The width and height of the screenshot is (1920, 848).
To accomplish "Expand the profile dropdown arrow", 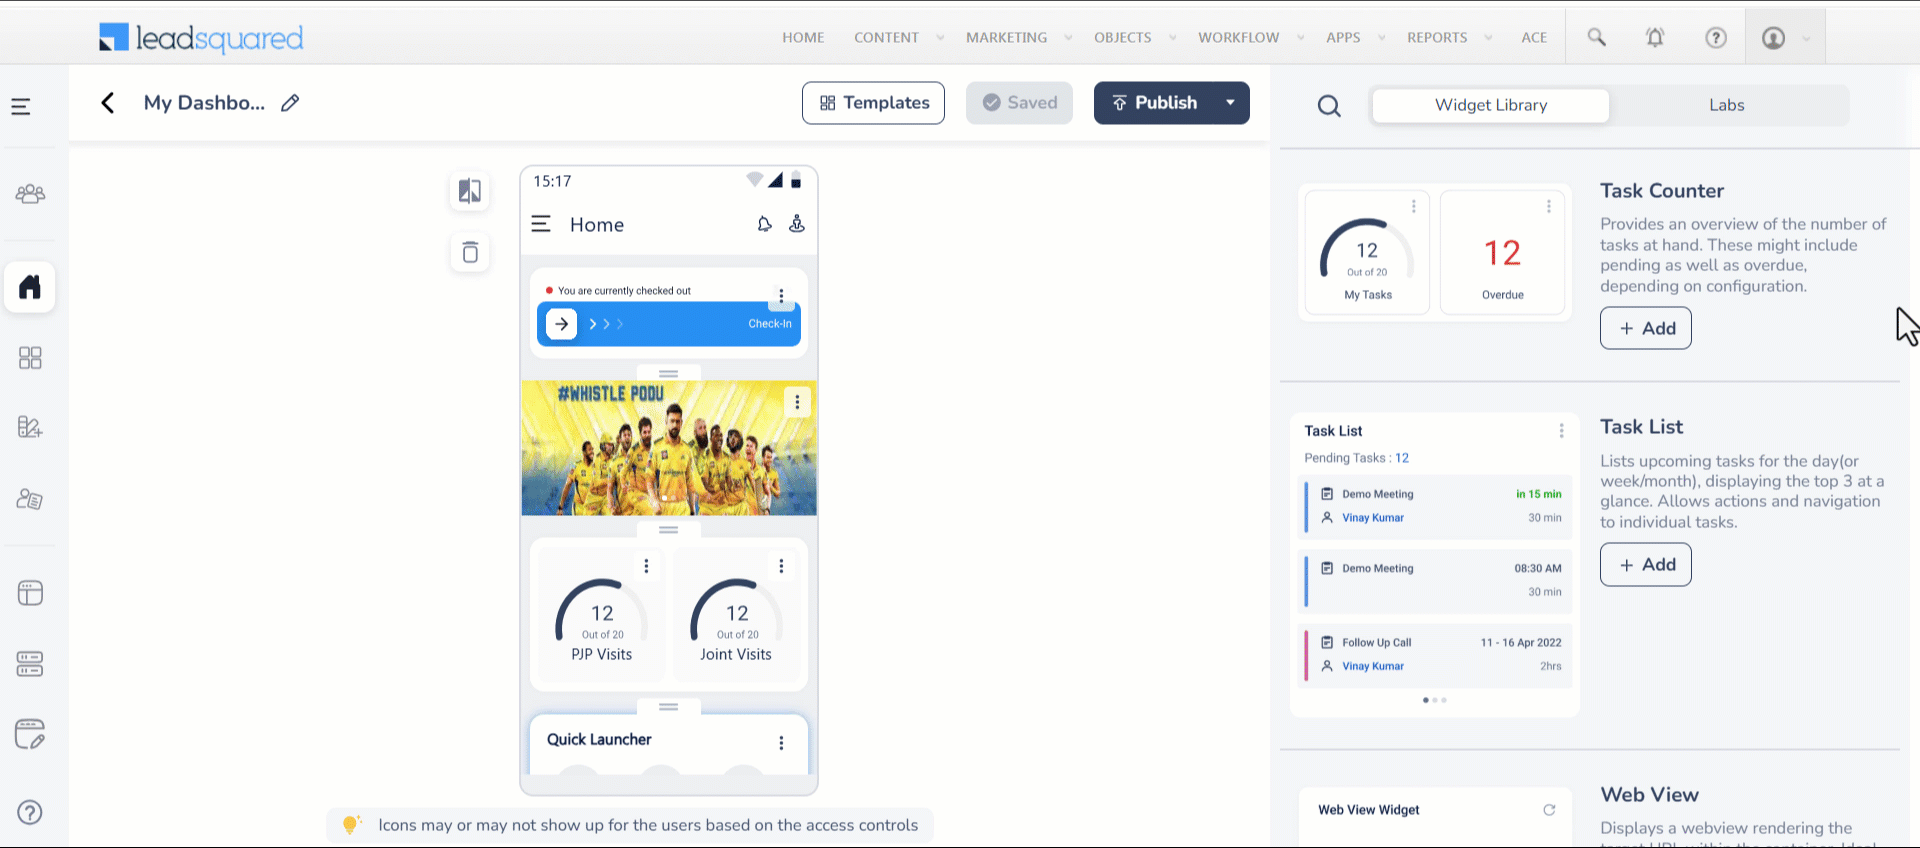I will [1806, 39].
